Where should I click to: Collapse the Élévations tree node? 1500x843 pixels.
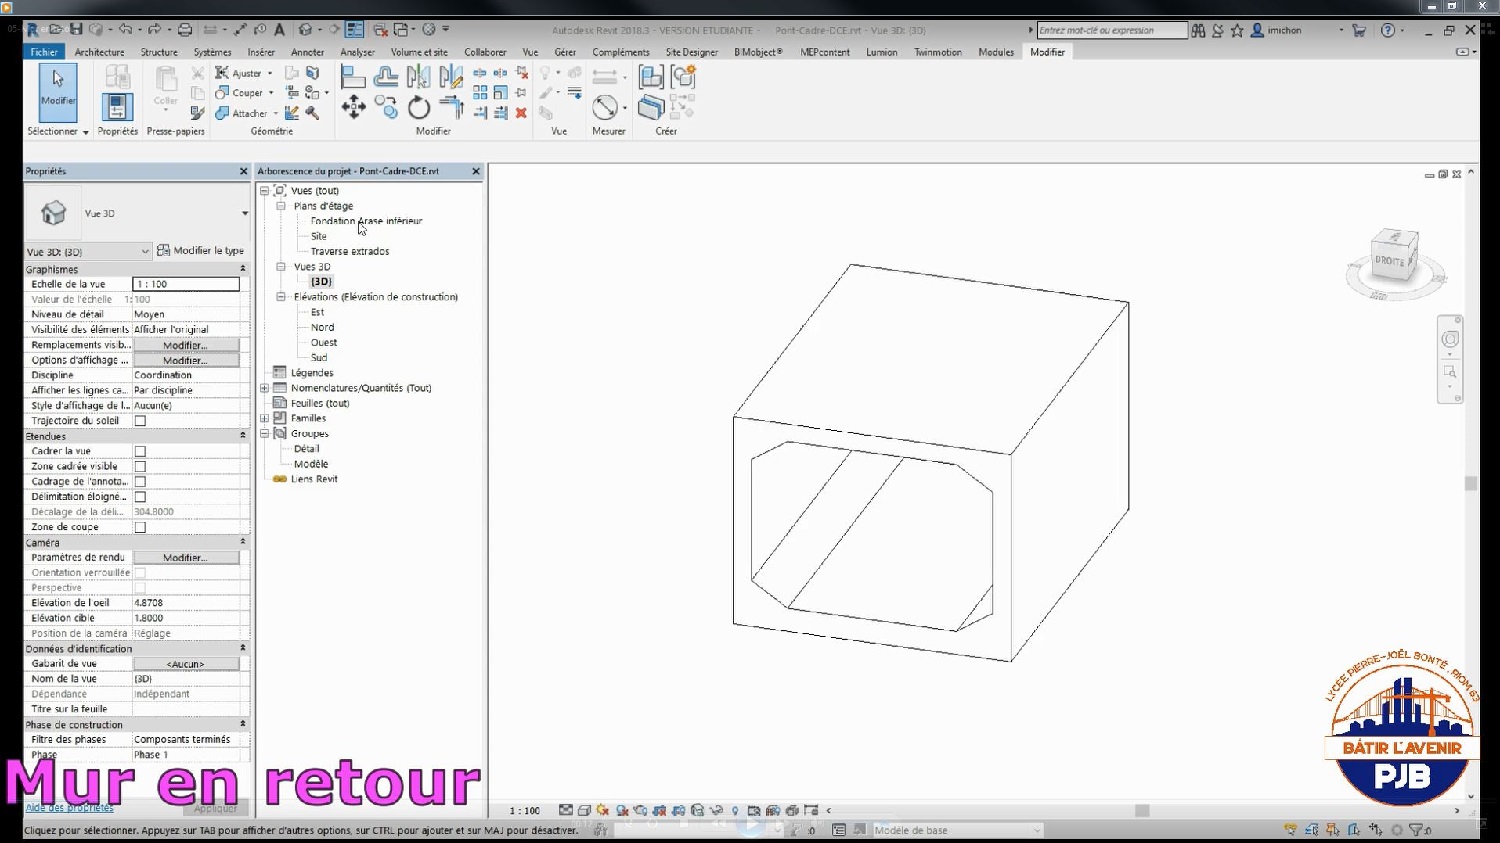point(281,297)
